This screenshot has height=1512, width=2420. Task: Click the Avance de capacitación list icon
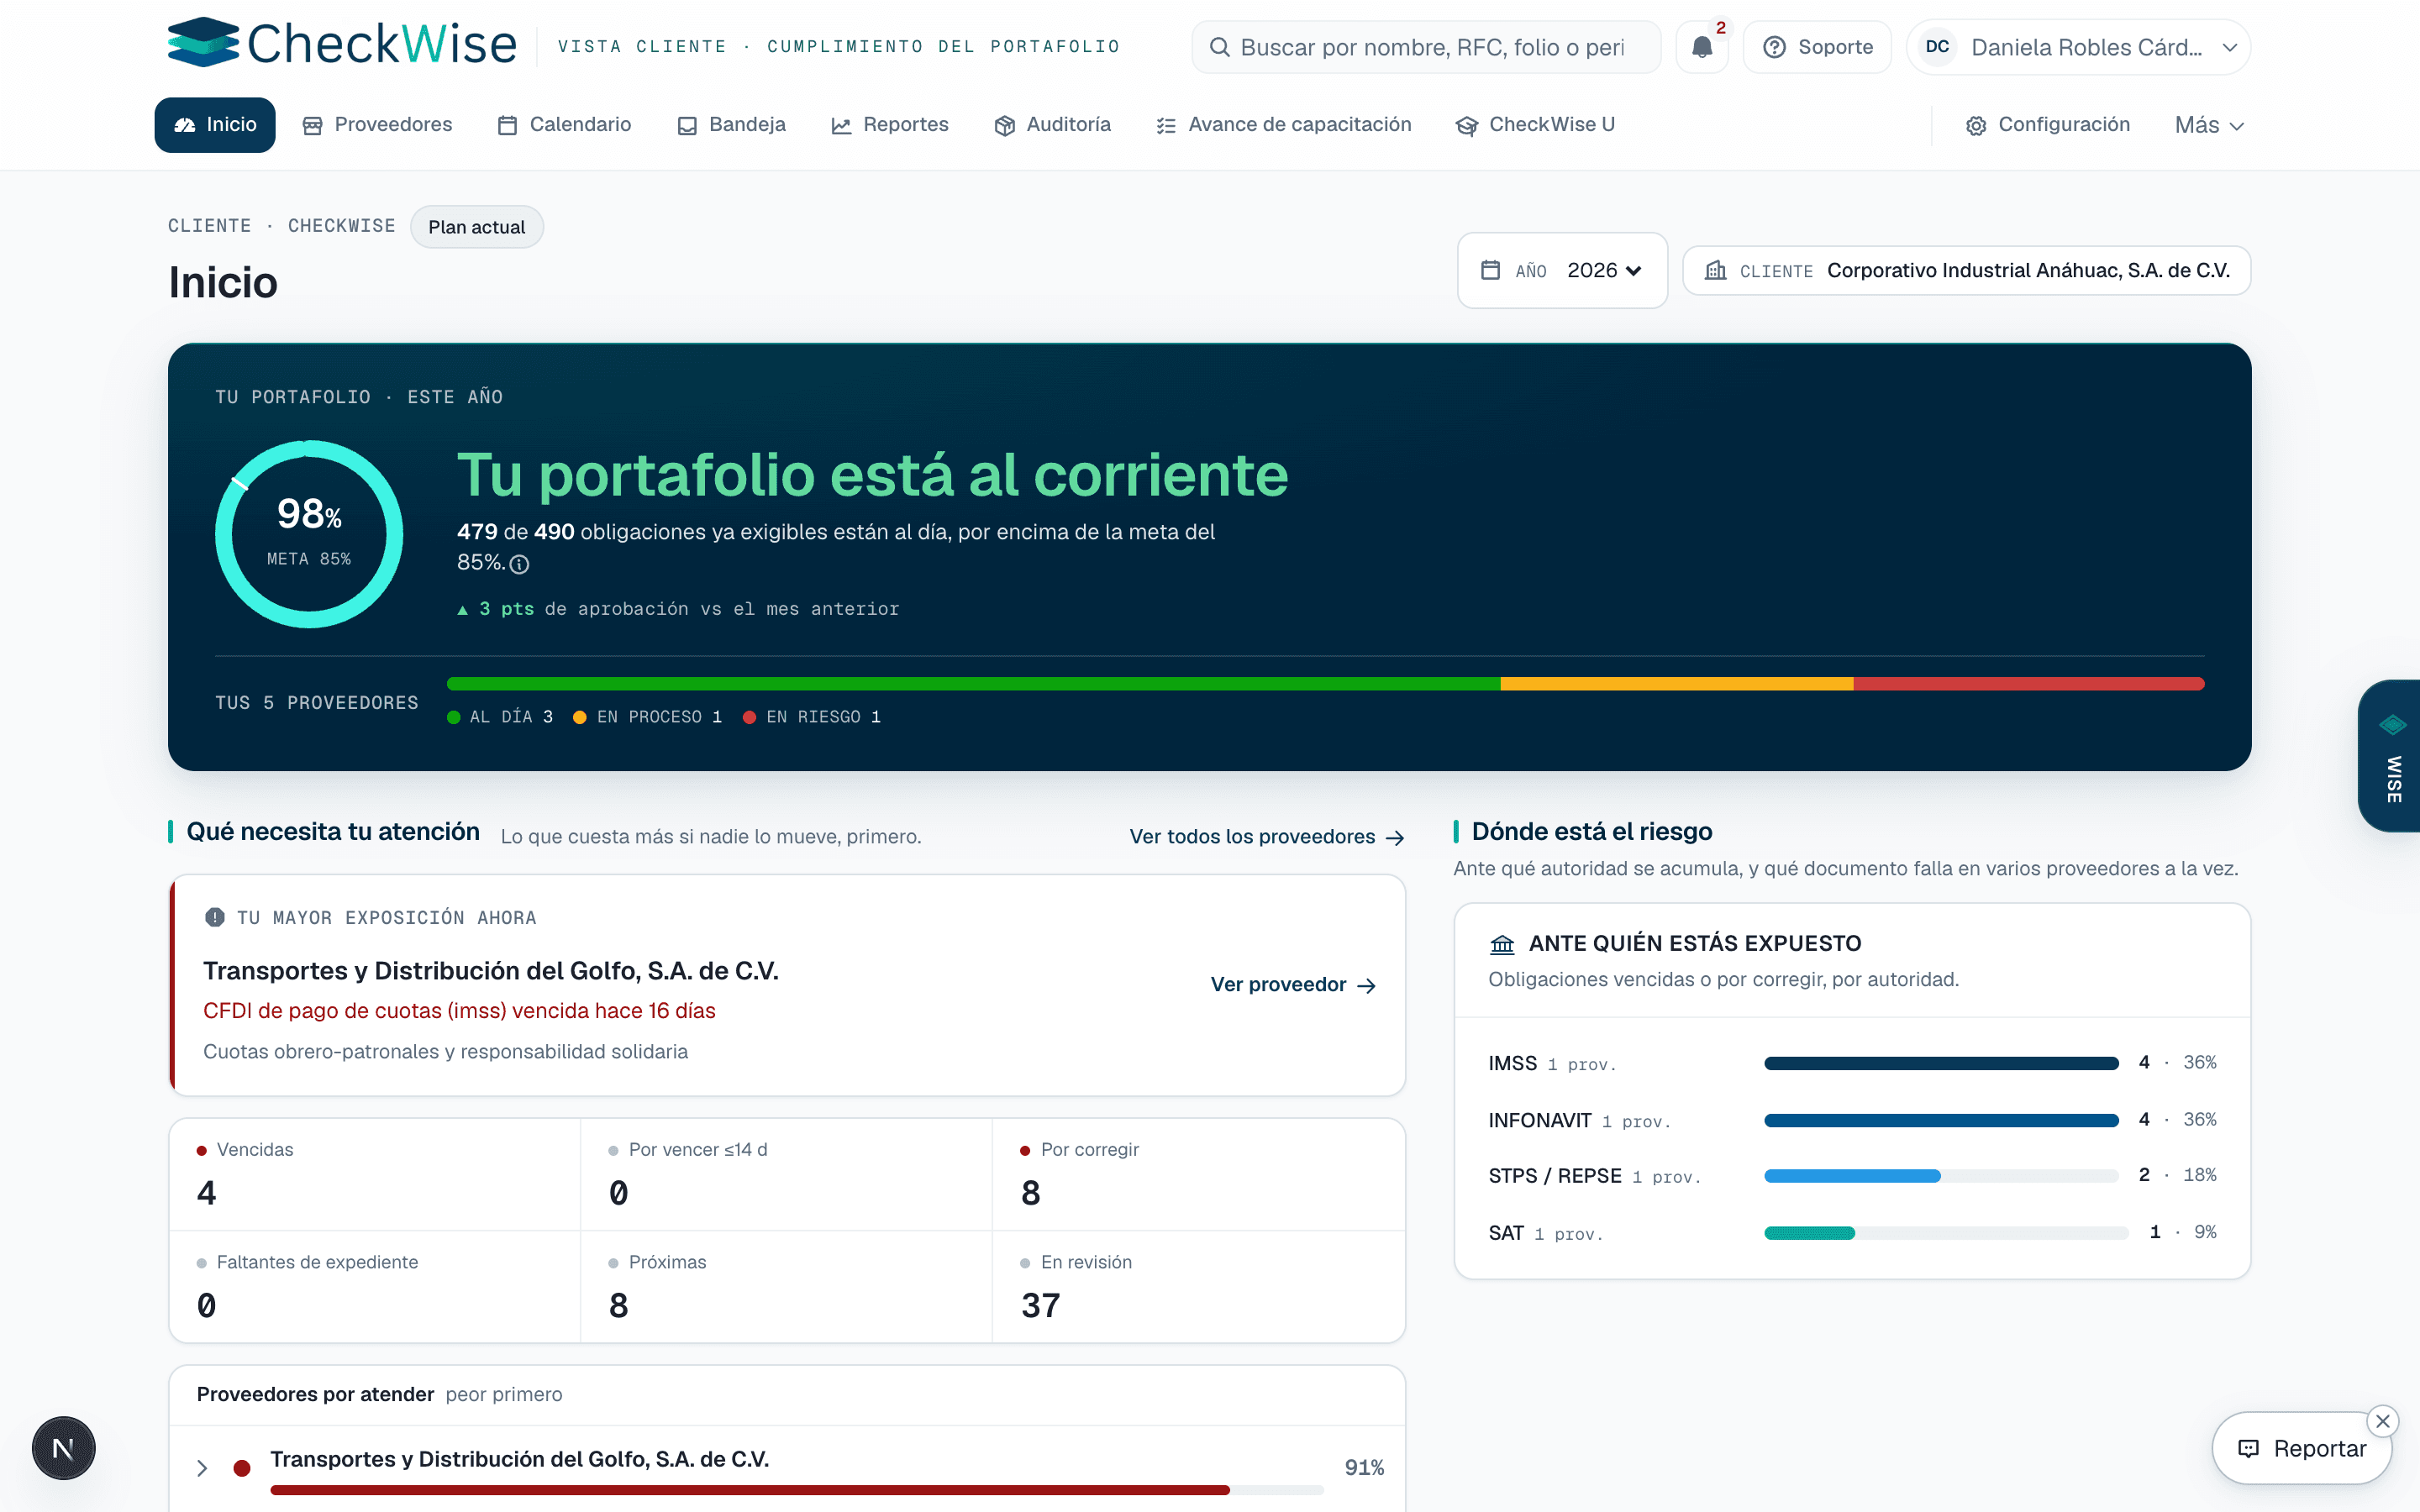pyautogui.click(x=1166, y=126)
